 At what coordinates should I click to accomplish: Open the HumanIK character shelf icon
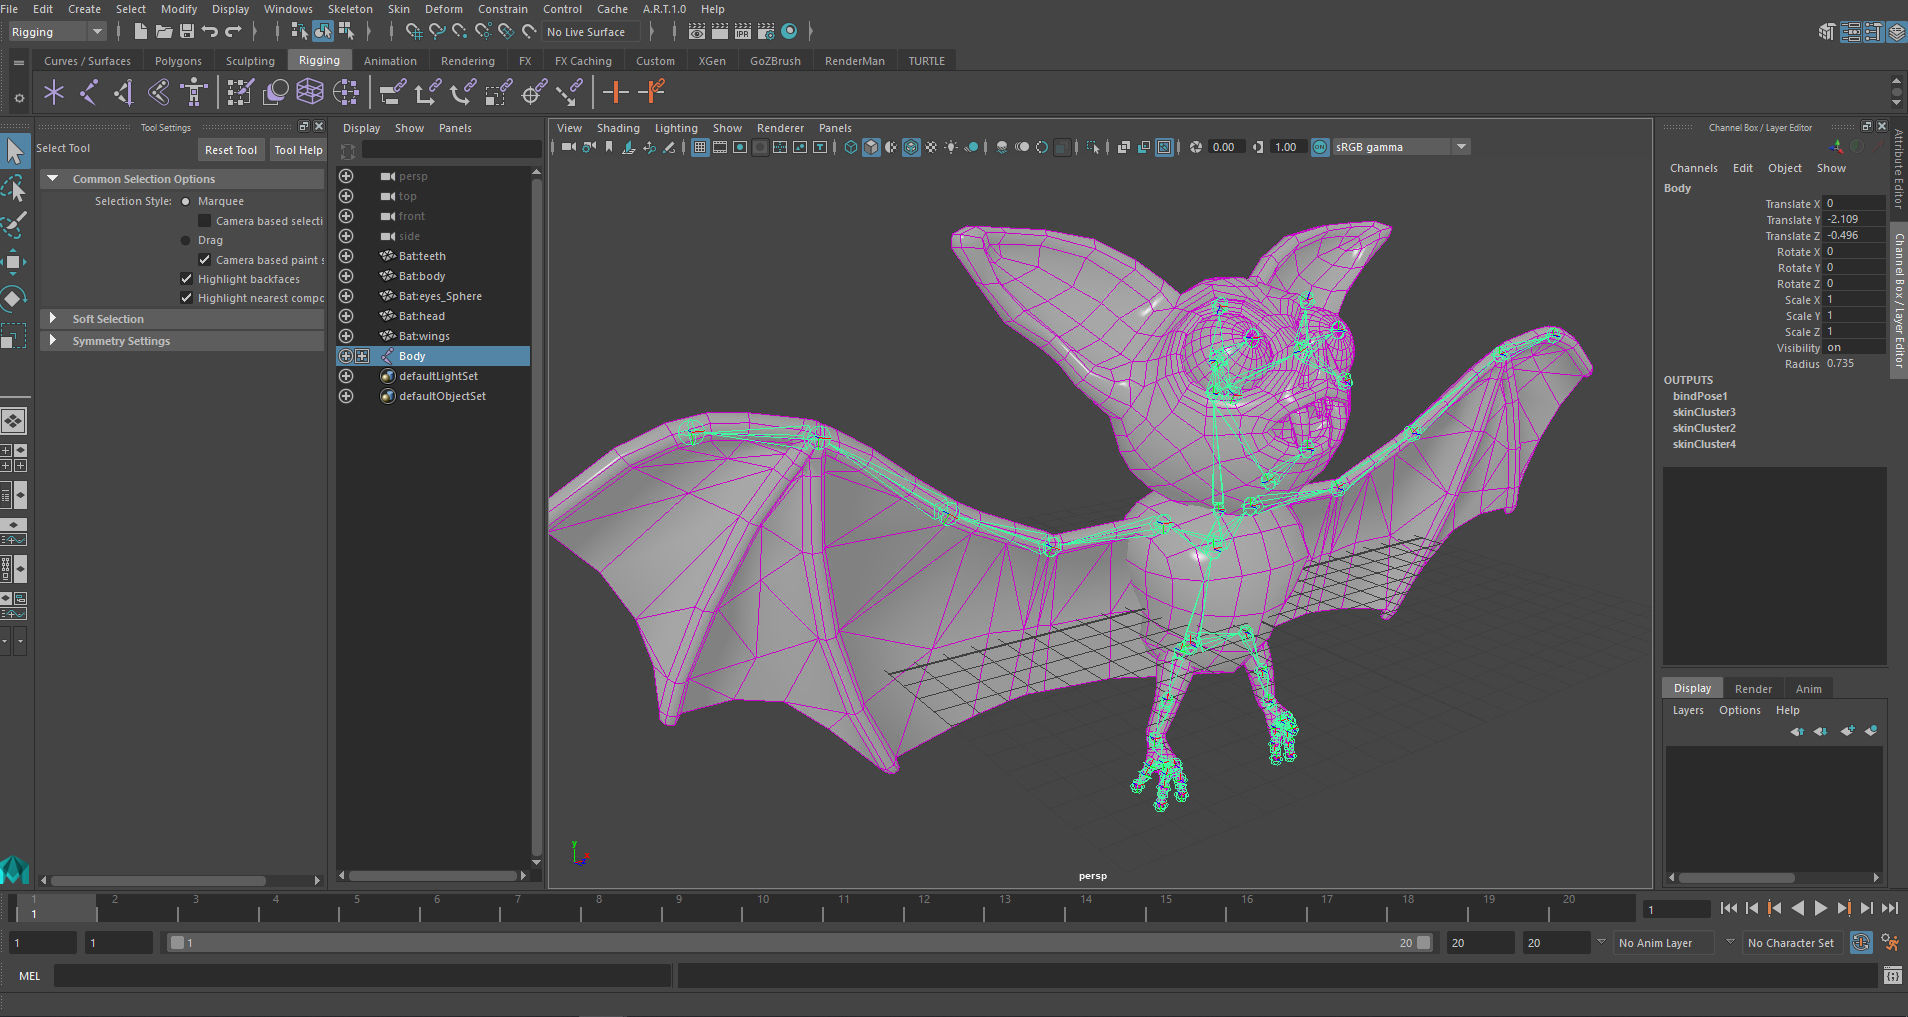click(x=193, y=93)
